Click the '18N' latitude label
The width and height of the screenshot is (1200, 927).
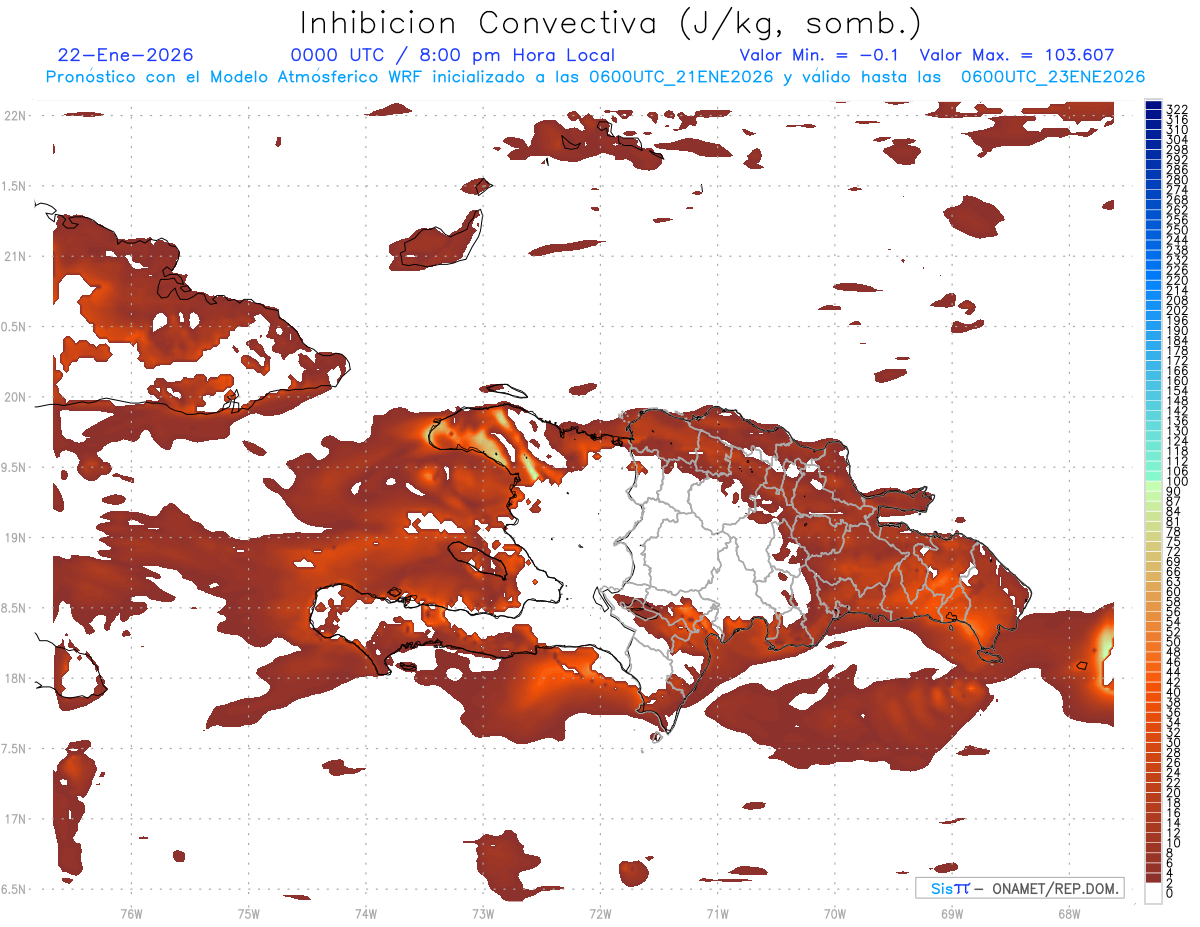click(x=14, y=678)
